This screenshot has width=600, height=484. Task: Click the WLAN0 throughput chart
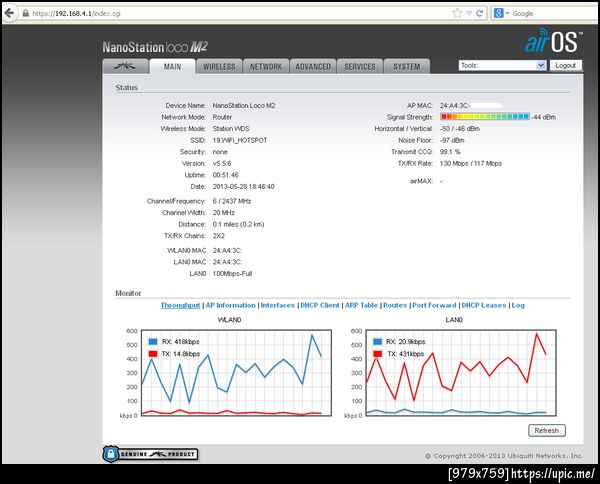click(236, 373)
